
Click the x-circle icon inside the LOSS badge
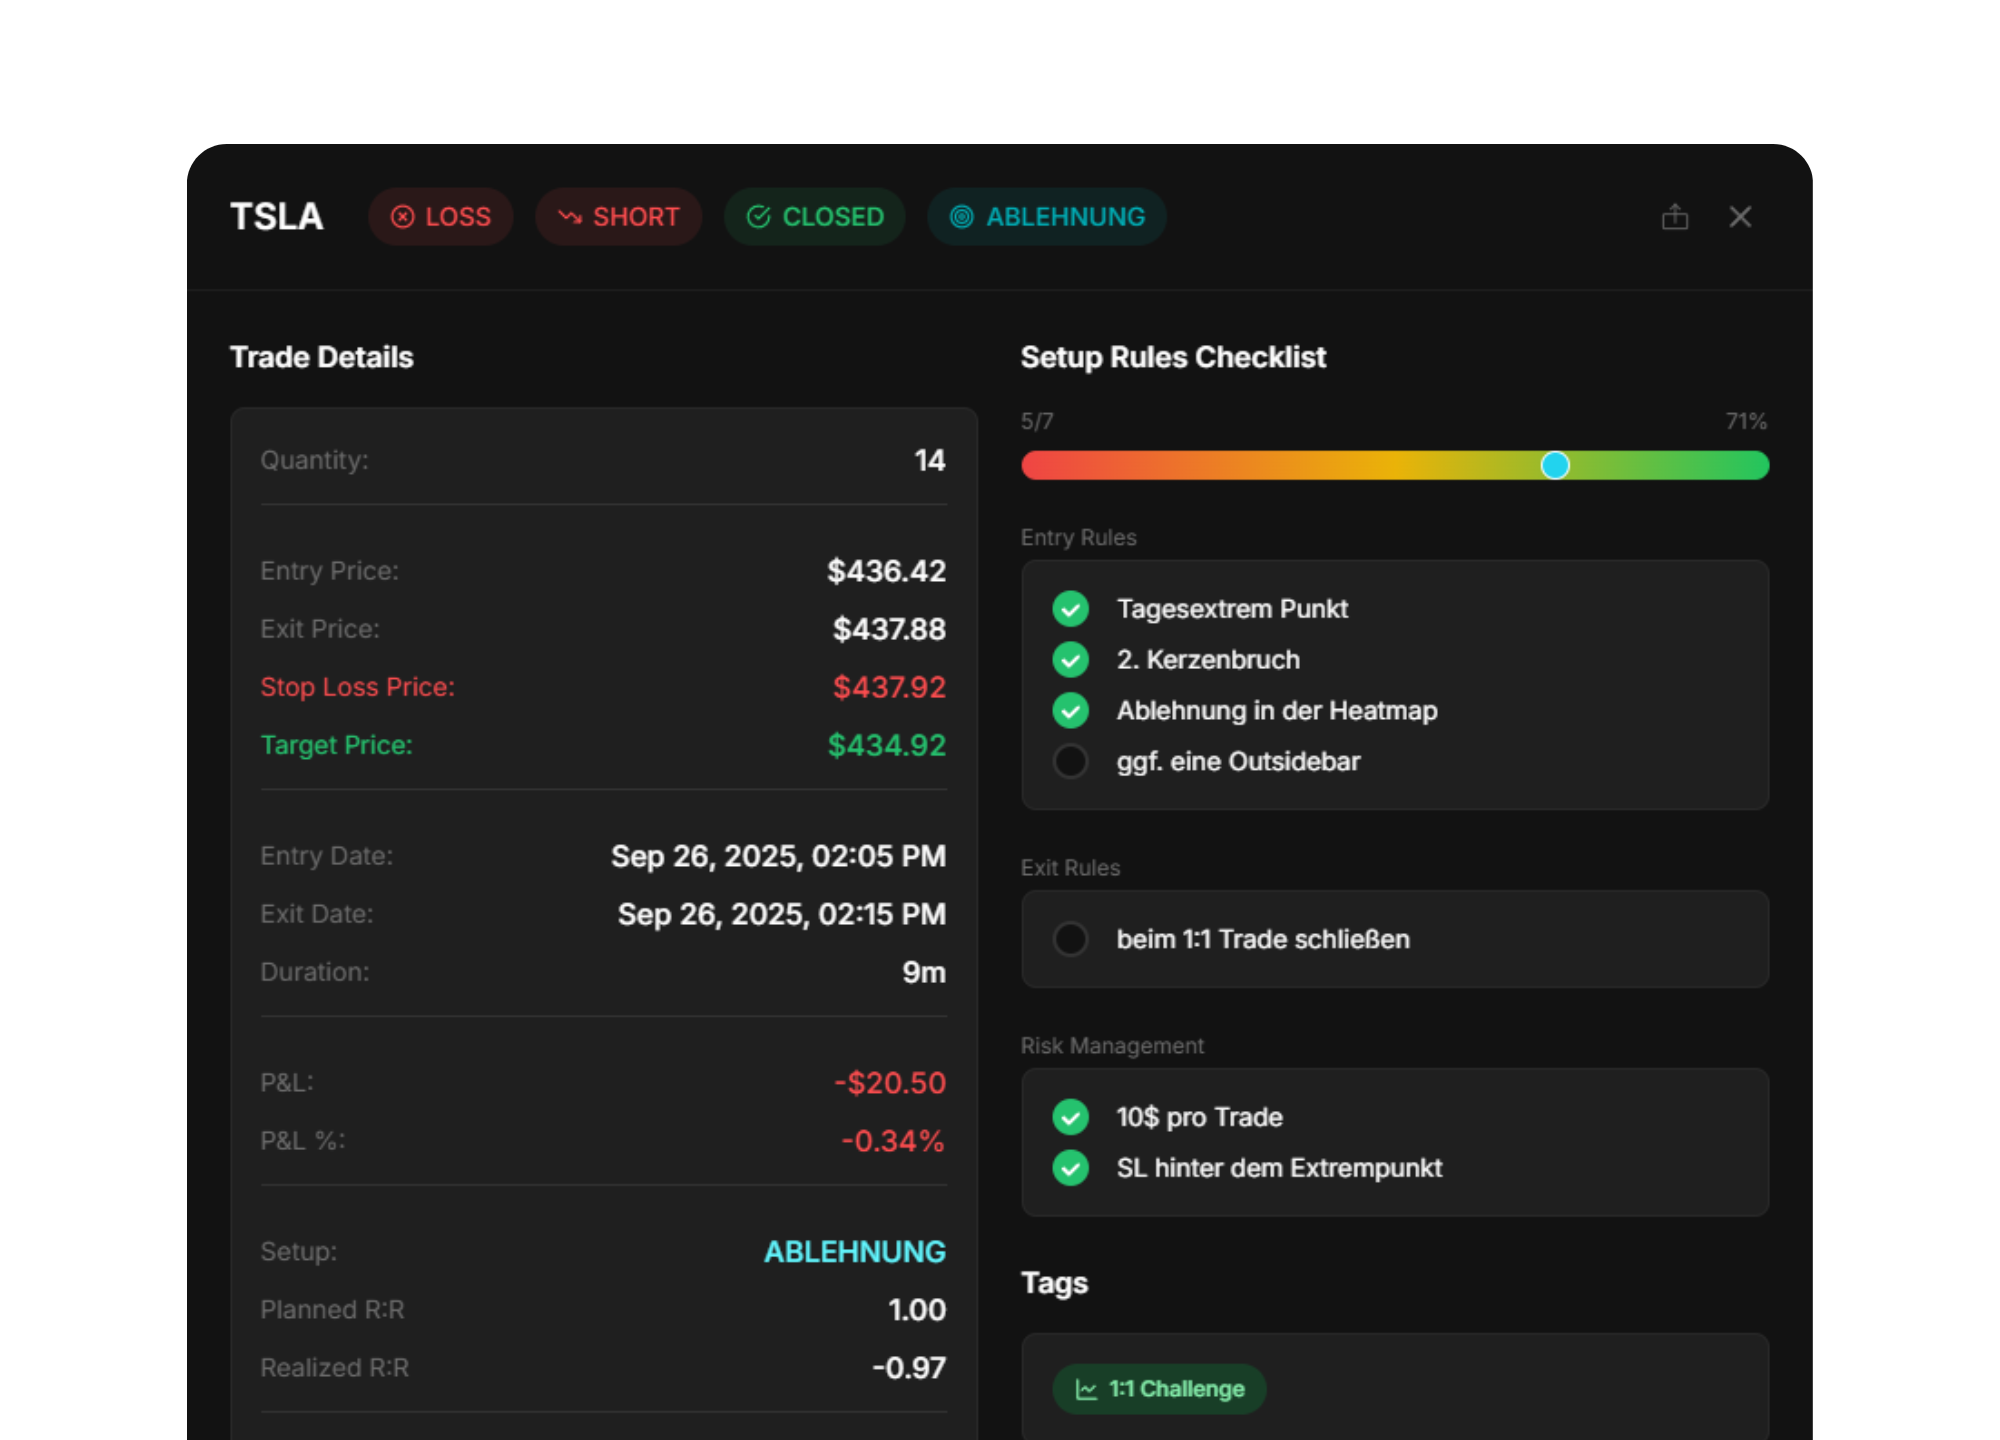pos(402,216)
